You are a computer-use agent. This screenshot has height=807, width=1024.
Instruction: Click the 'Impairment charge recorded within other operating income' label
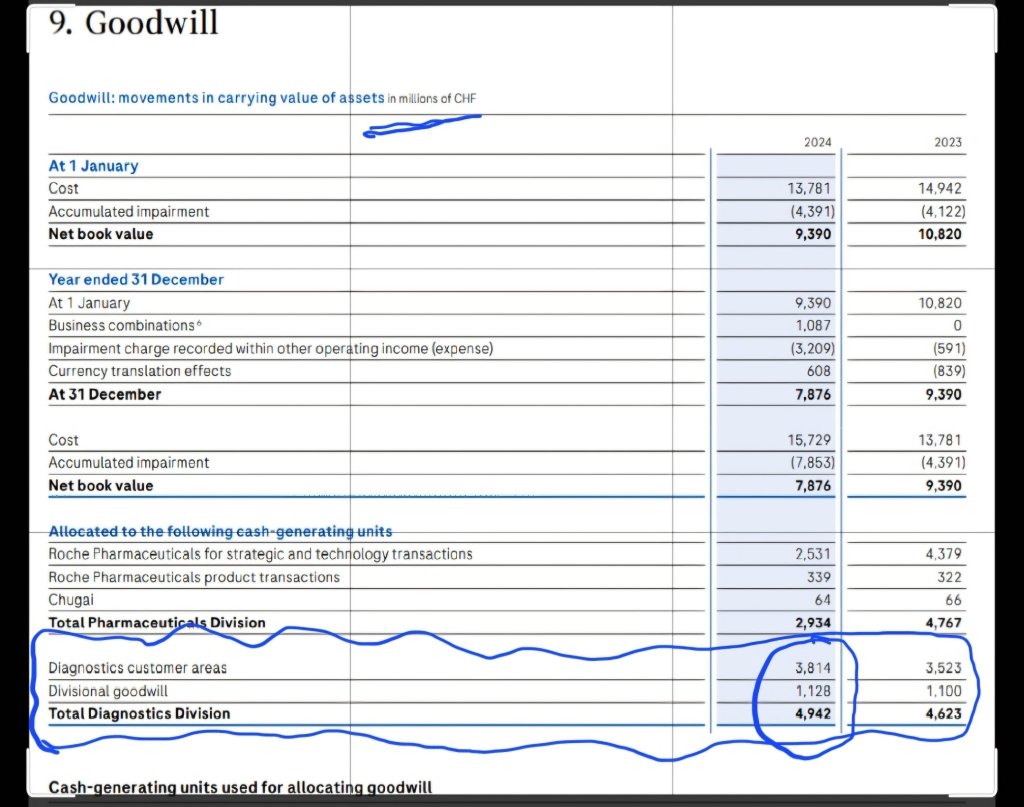(x=270, y=349)
